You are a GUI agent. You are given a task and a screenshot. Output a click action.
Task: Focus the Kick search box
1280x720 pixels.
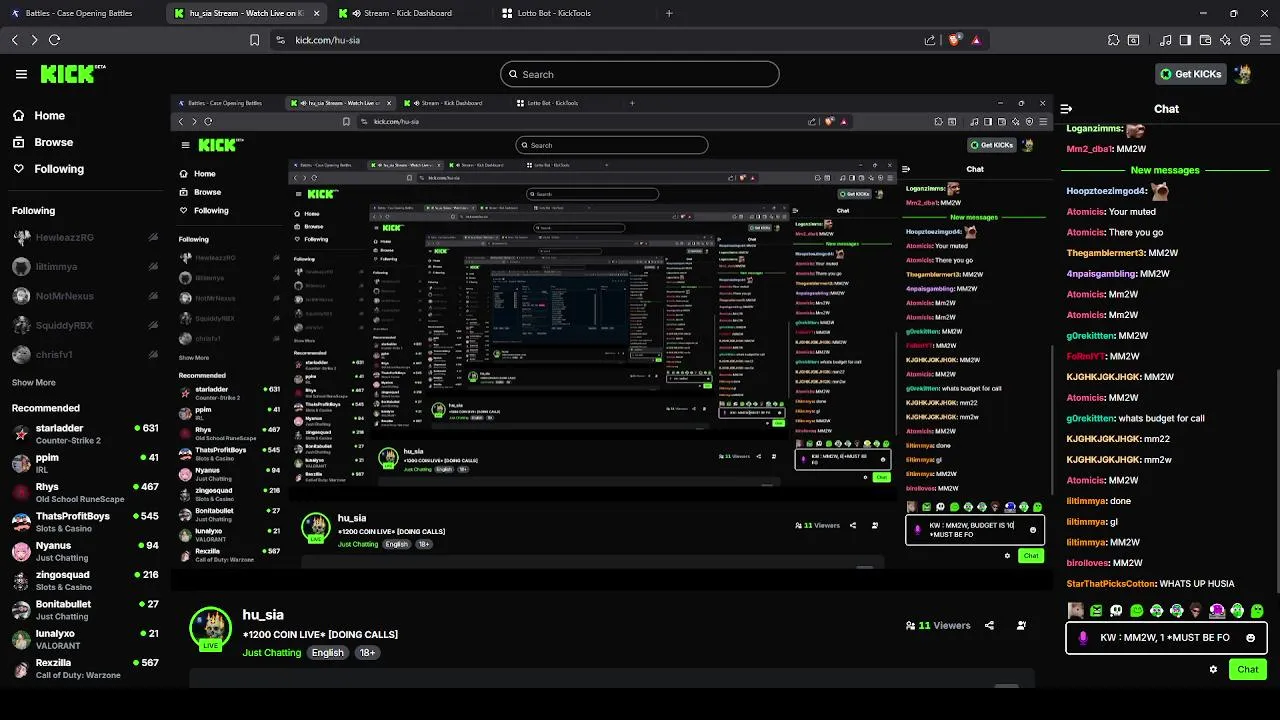640,74
